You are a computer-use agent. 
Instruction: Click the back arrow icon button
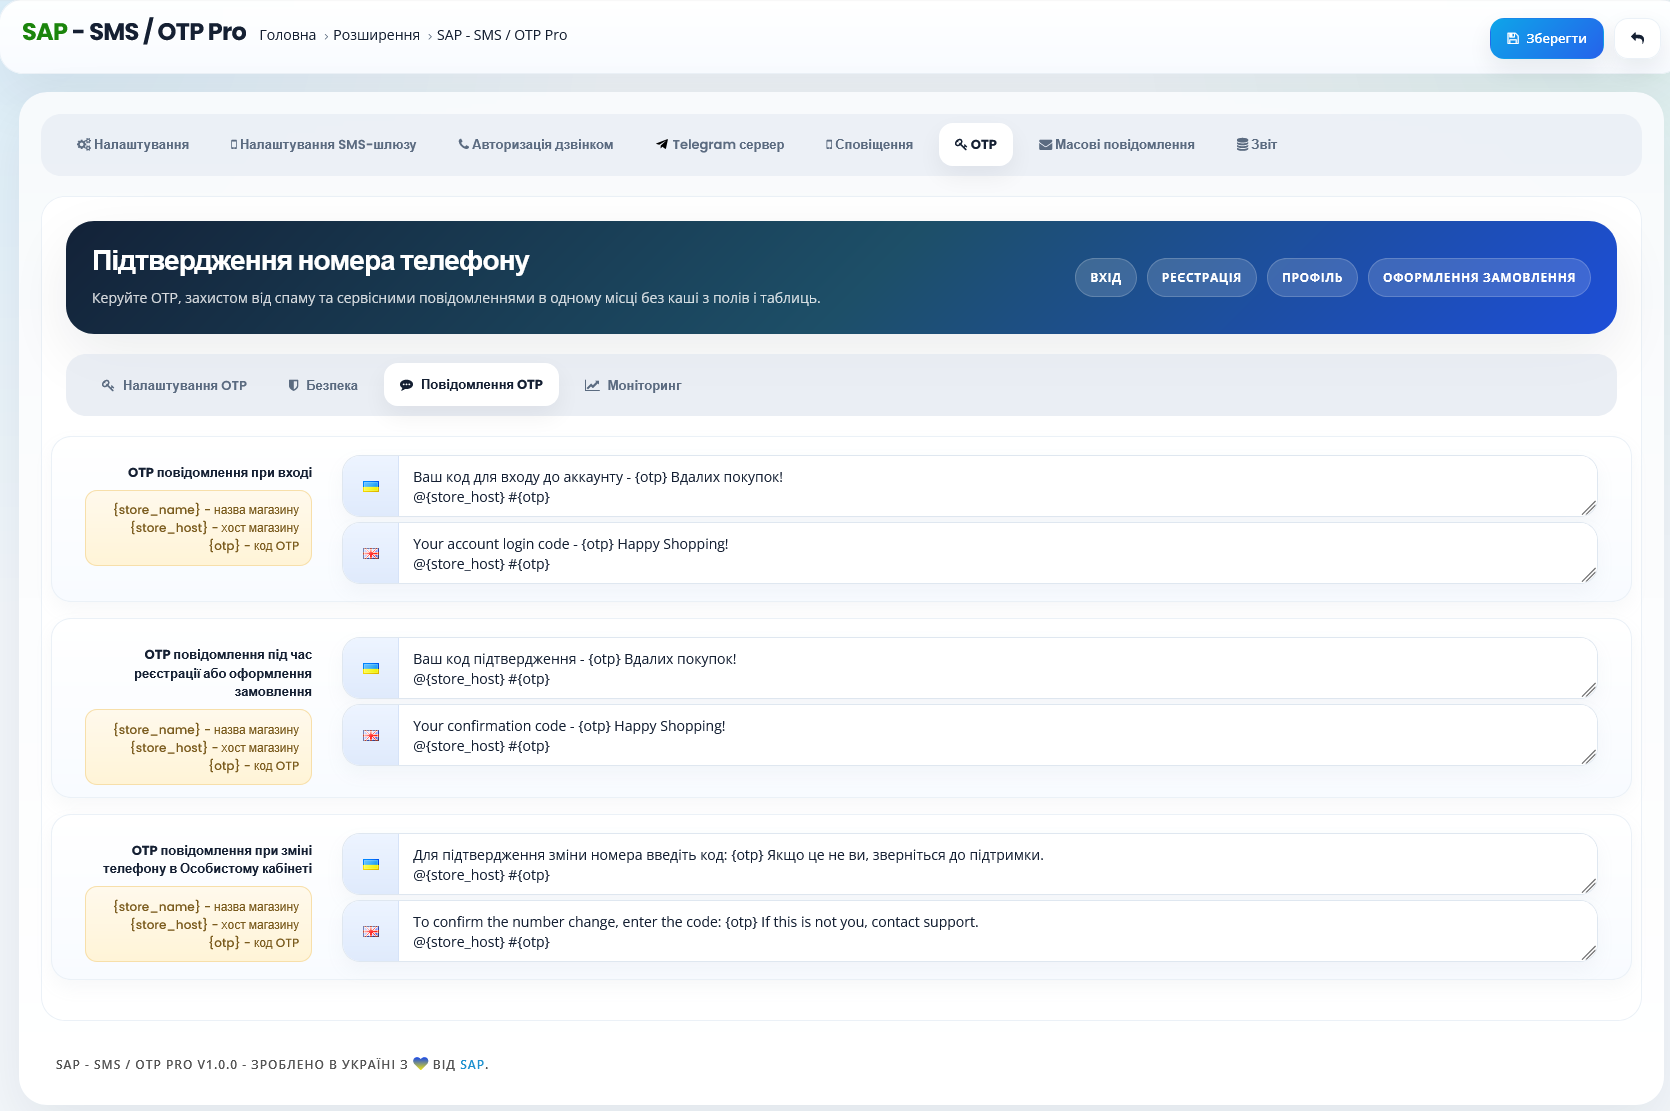(1637, 38)
